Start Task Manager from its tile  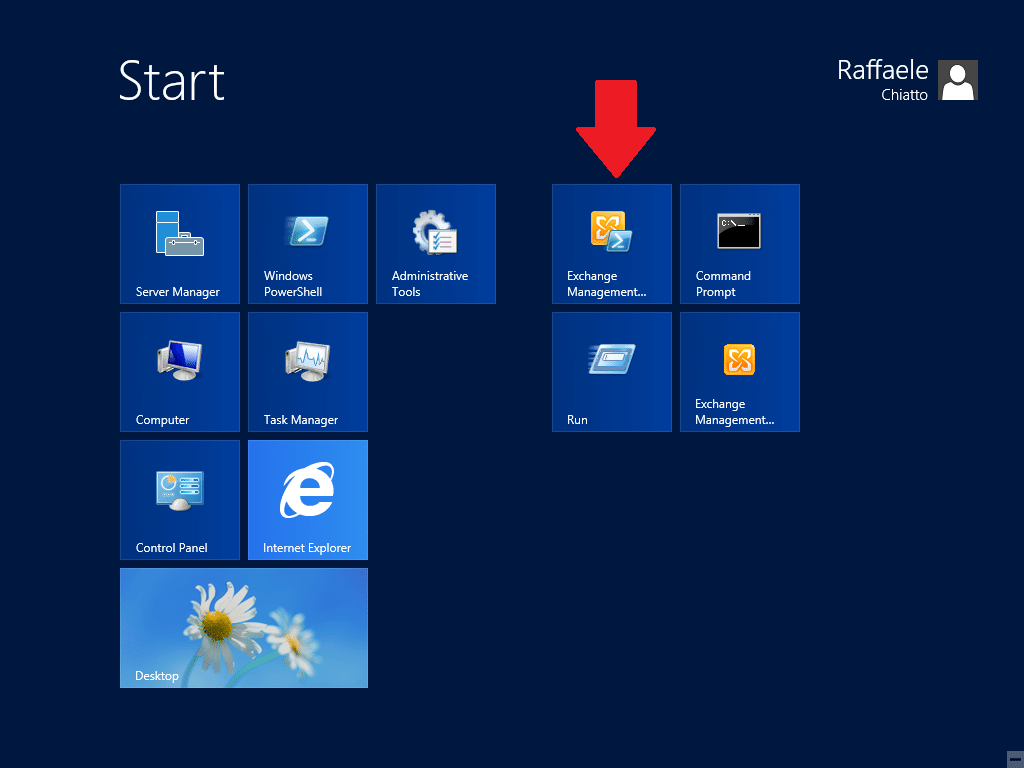(x=308, y=372)
